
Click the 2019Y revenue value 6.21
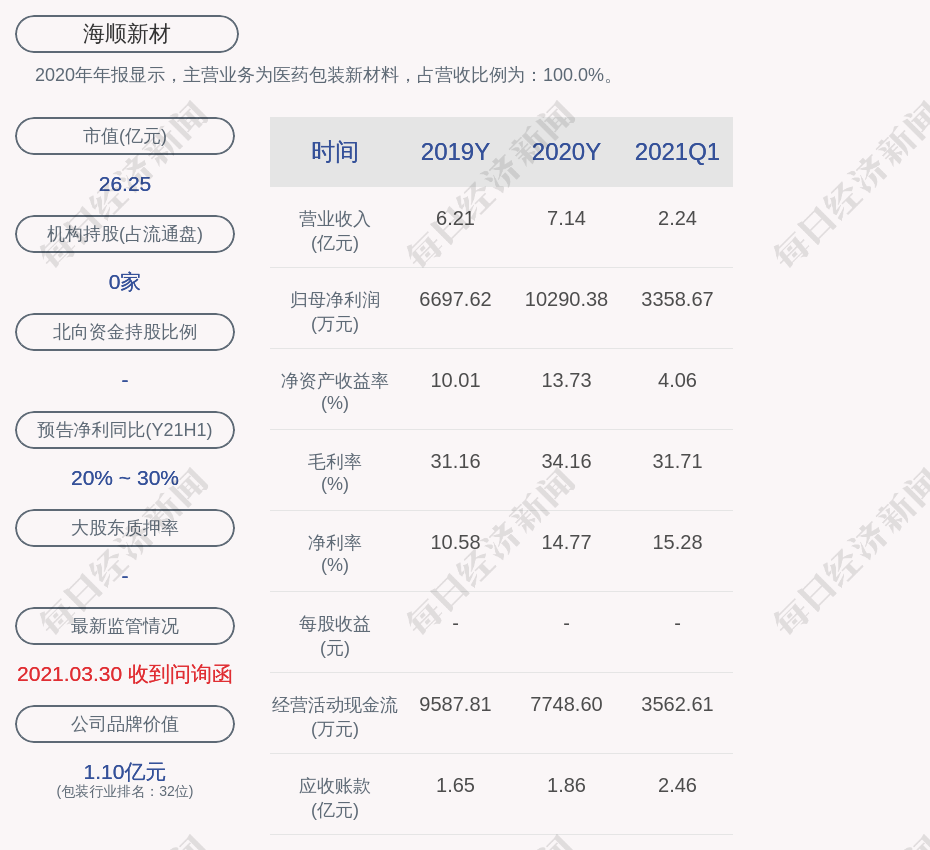point(456,219)
